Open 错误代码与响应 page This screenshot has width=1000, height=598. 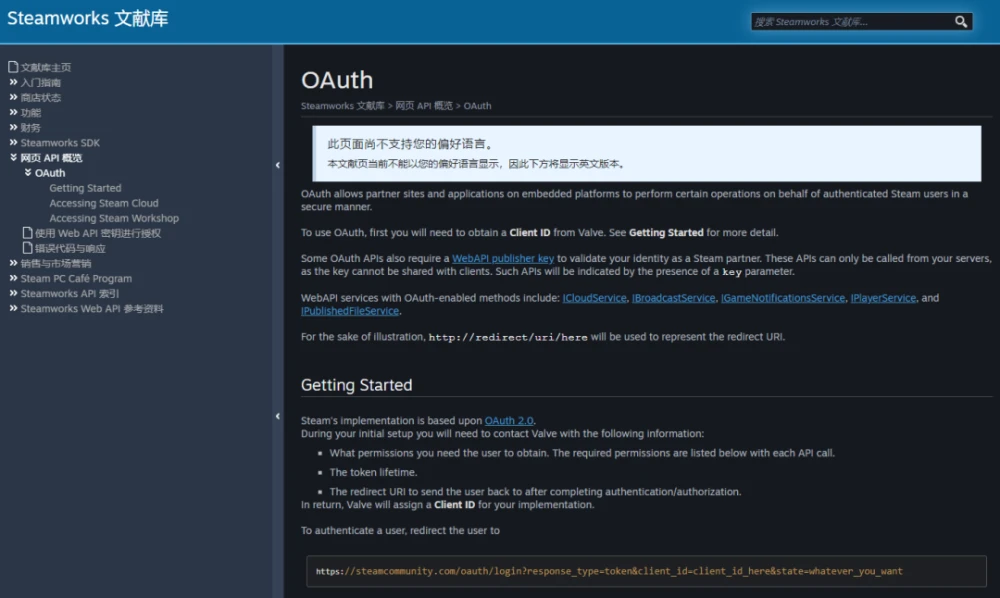[x=70, y=249]
